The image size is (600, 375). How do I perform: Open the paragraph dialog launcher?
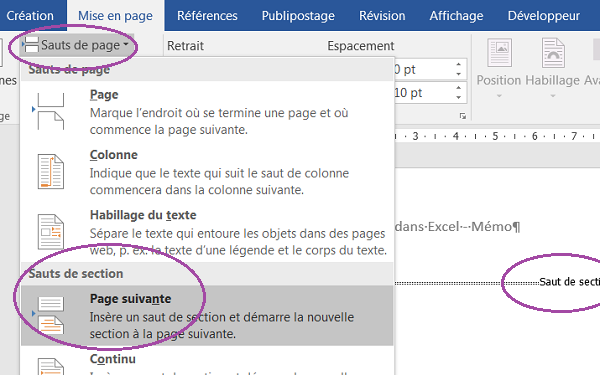coord(463,116)
